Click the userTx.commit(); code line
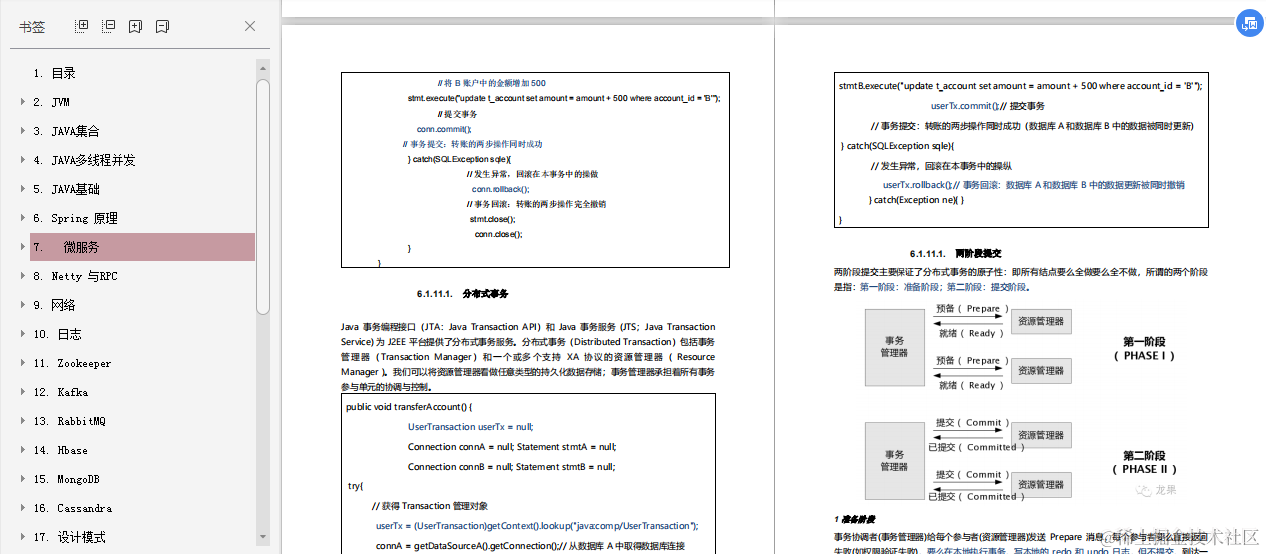The image size is (1266, 554). pyautogui.click(x=988, y=106)
